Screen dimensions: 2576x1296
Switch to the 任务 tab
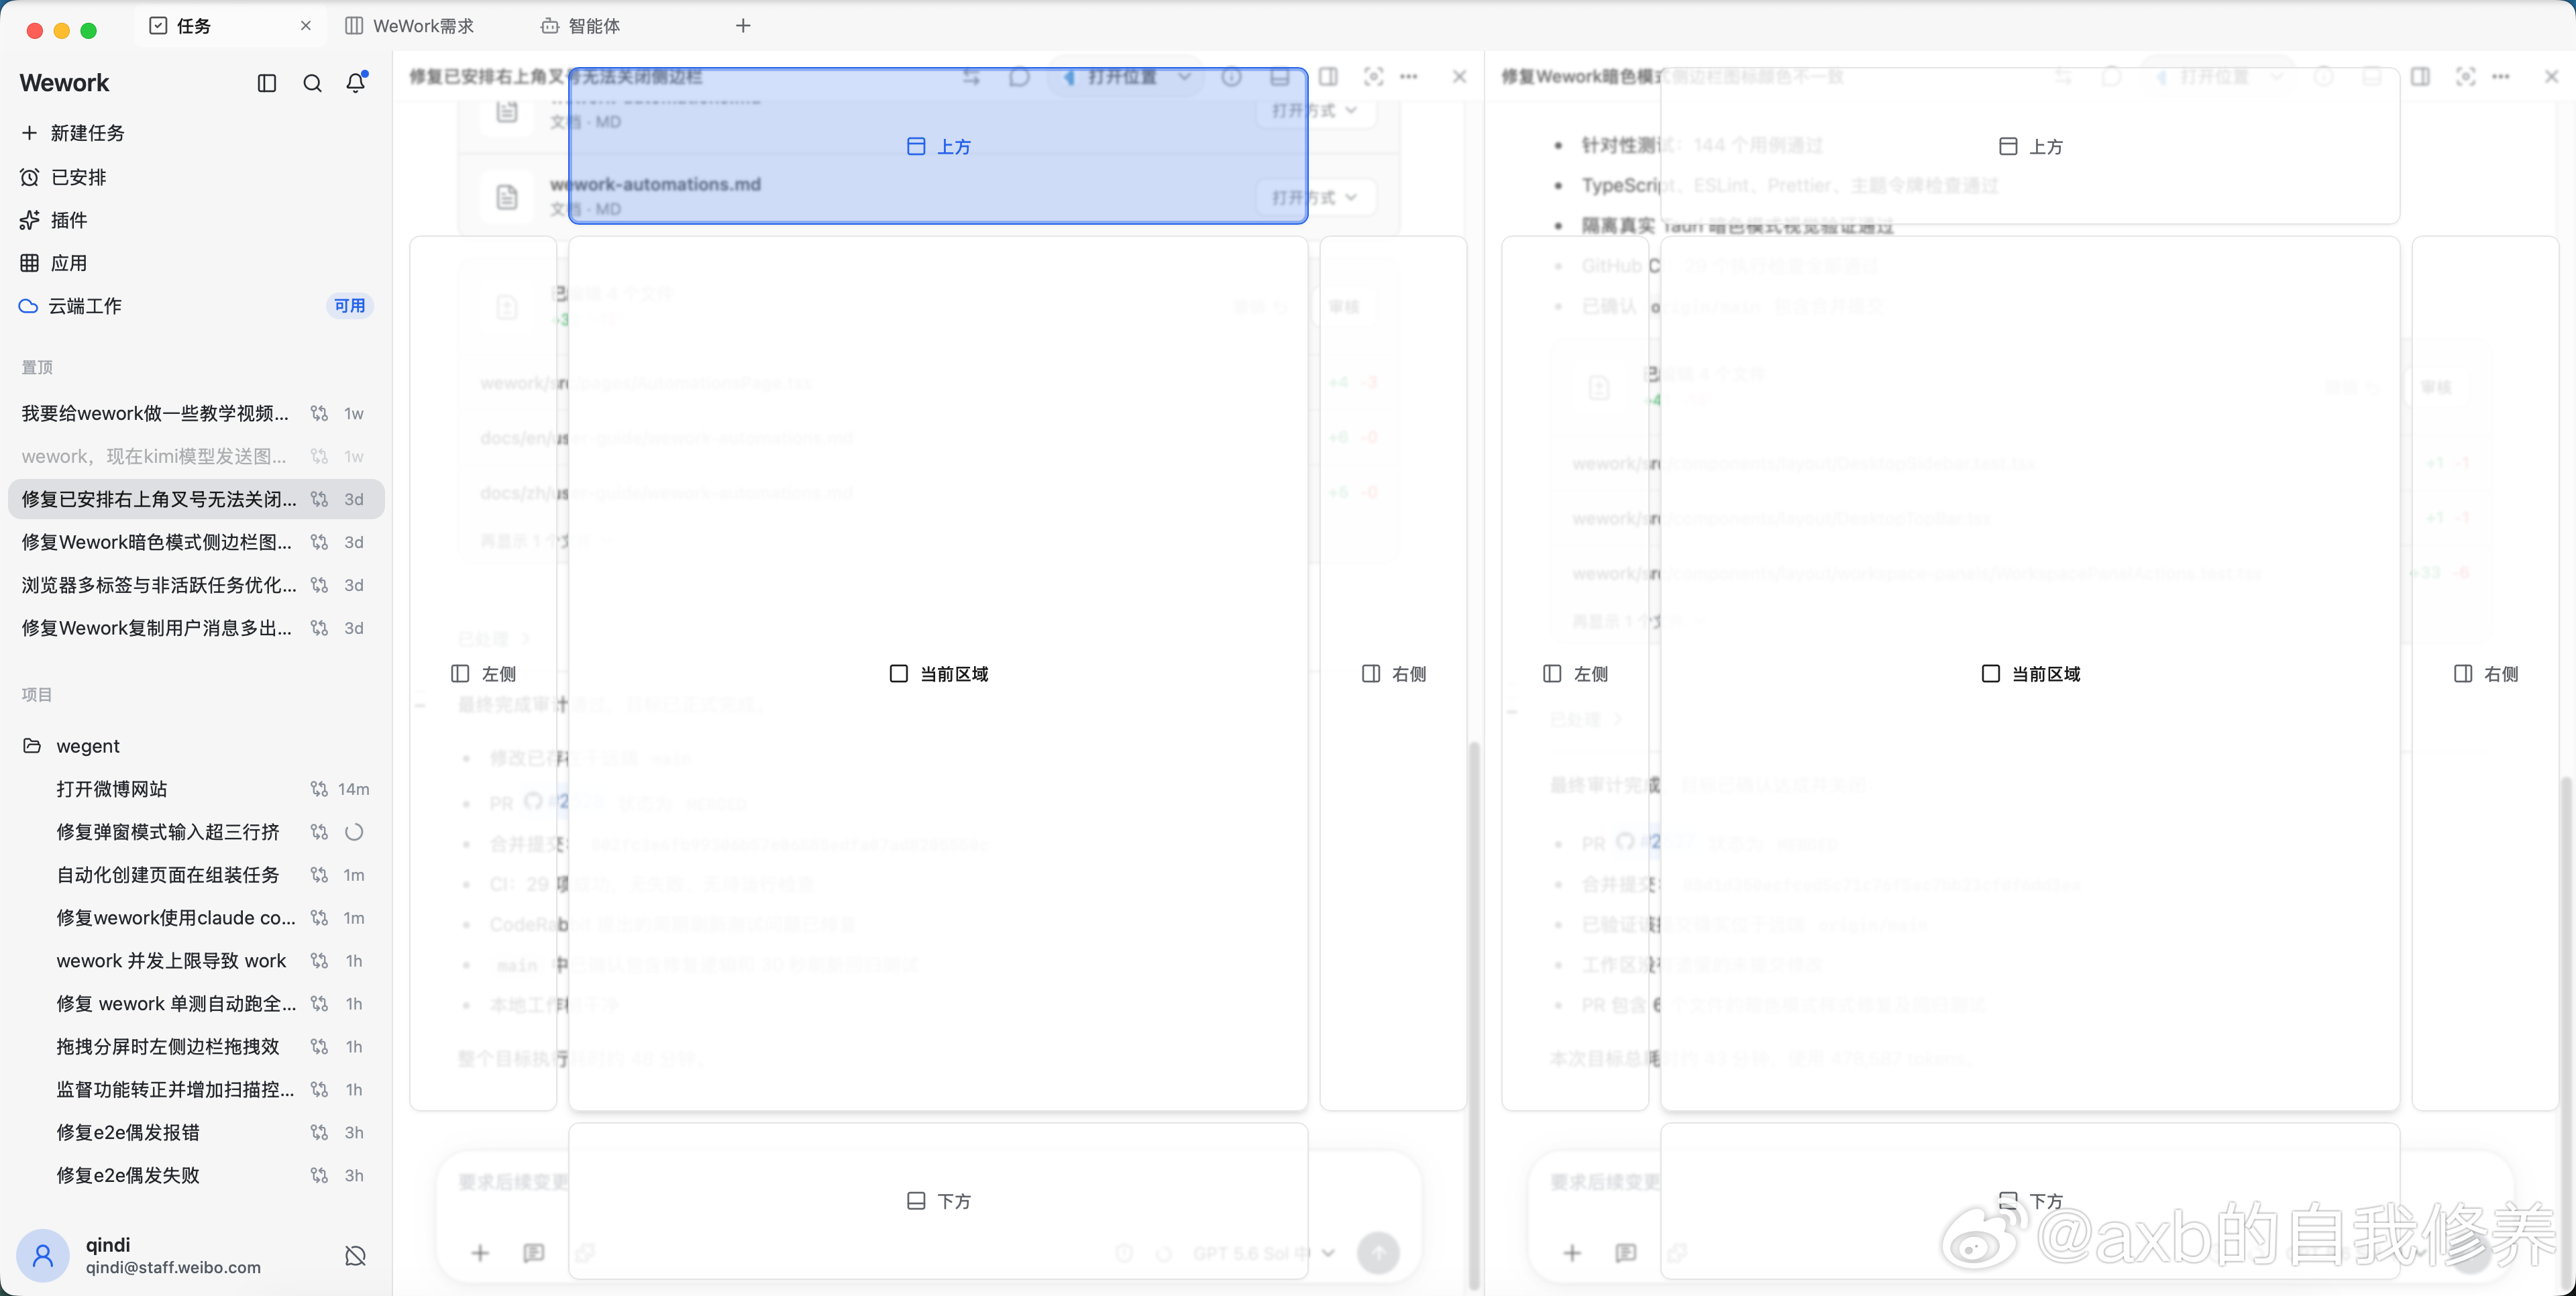click(229, 26)
